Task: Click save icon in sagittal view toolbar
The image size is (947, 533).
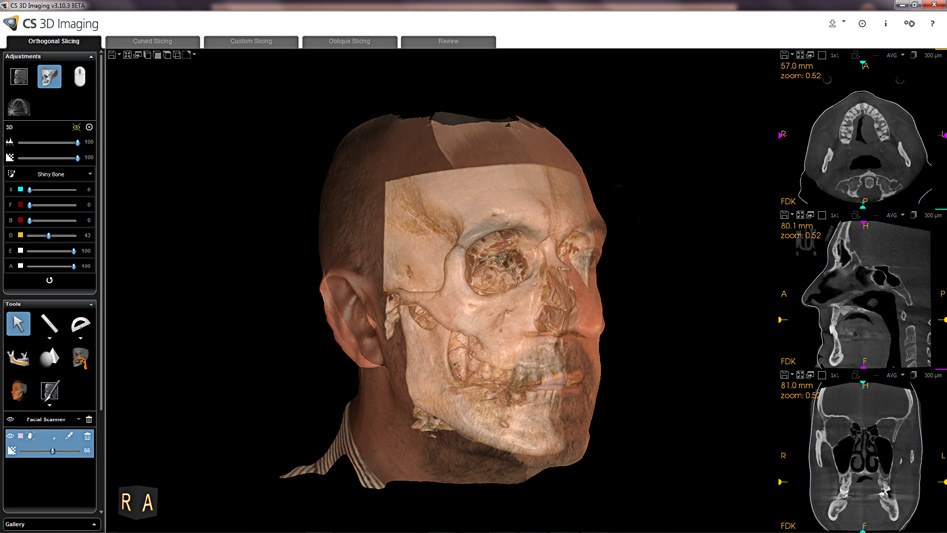Action: click(x=785, y=215)
